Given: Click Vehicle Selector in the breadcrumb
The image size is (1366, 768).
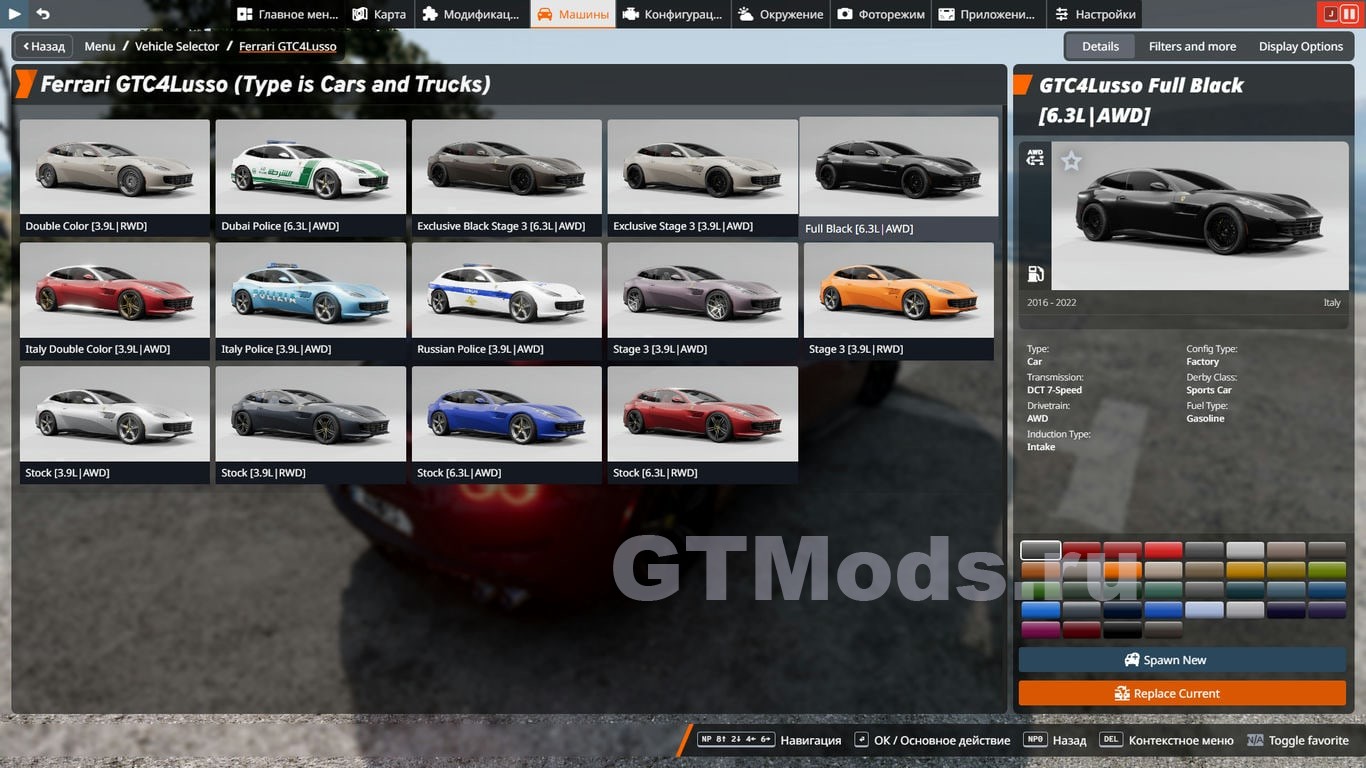Looking at the screenshot, I should pyautogui.click(x=177, y=46).
